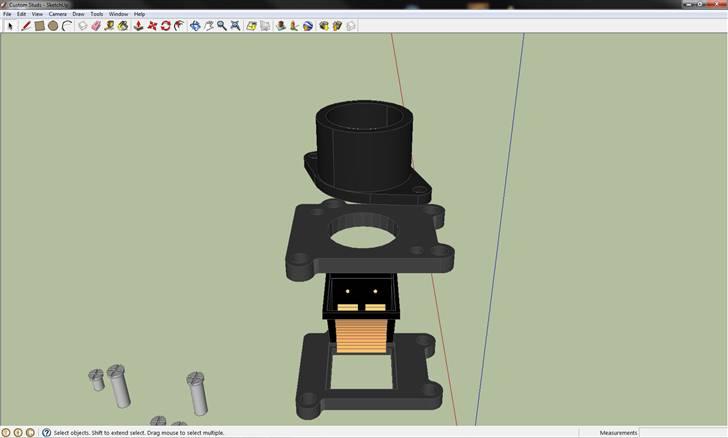The height and width of the screenshot is (438, 728).
Task: Activate the Orbit camera tool
Action: pos(194,26)
